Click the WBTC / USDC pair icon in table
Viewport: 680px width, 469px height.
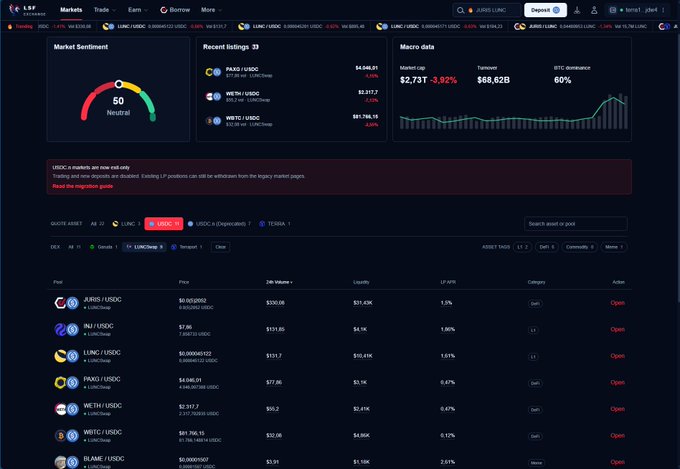pos(66,436)
